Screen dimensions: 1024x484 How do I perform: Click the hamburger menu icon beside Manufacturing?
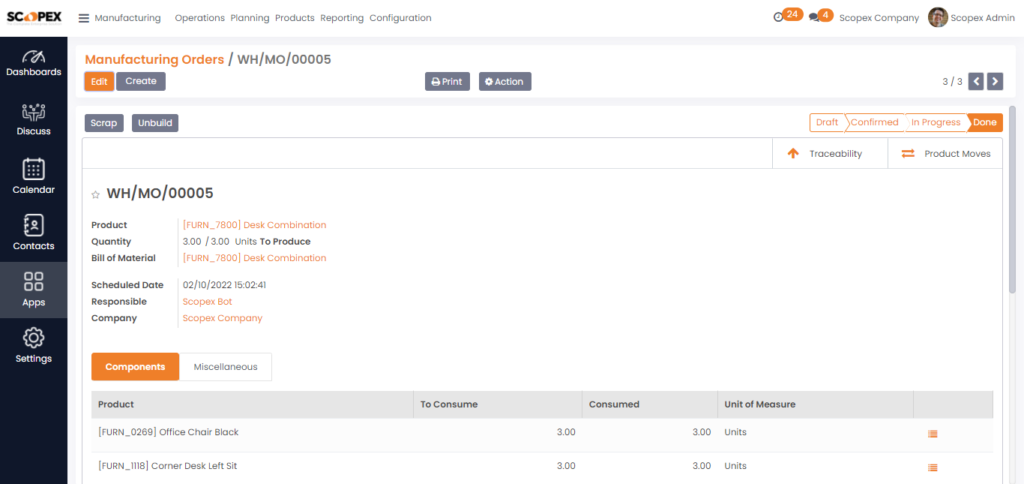tap(84, 18)
